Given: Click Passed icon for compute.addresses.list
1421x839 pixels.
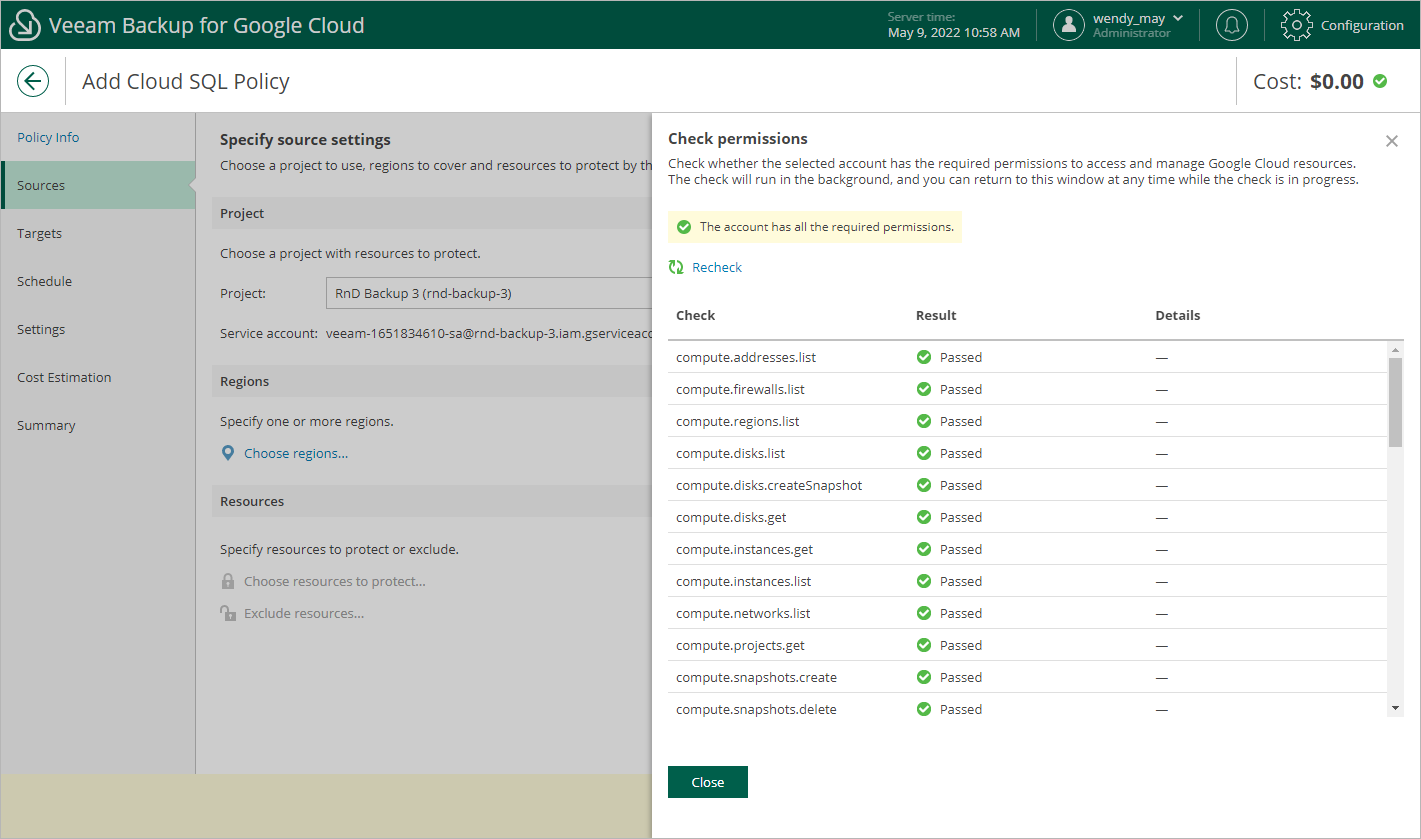Looking at the screenshot, I should 924,357.
